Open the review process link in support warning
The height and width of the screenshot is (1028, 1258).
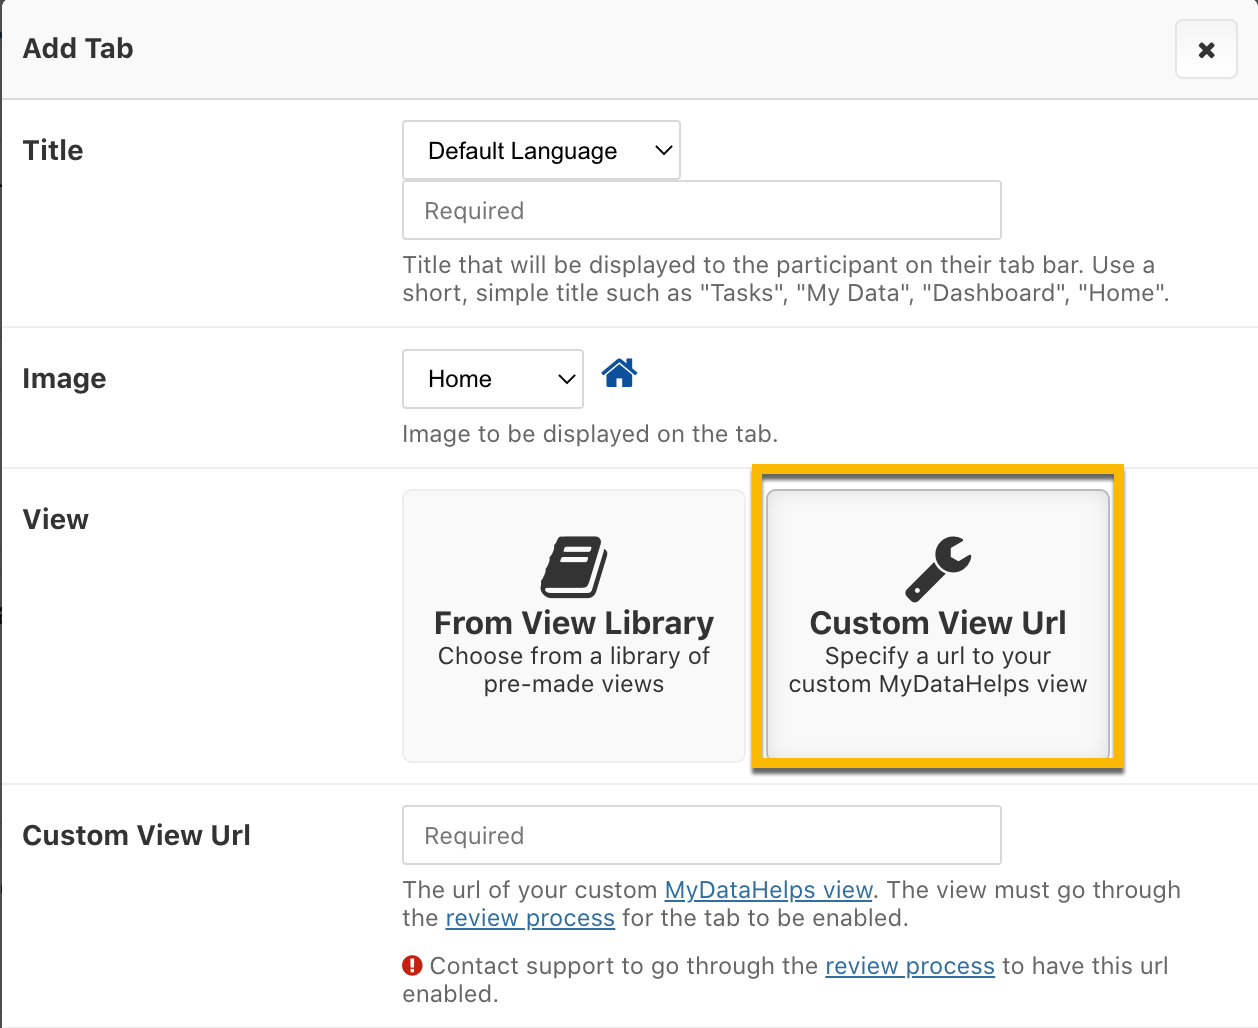click(x=910, y=966)
